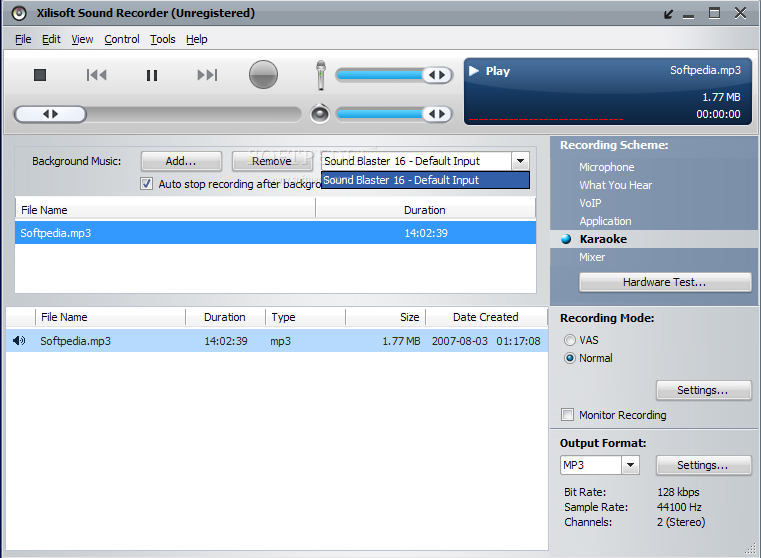Click the speaker volume icon in the toolbar
This screenshot has height=558, width=761.
(x=320, y=114)
